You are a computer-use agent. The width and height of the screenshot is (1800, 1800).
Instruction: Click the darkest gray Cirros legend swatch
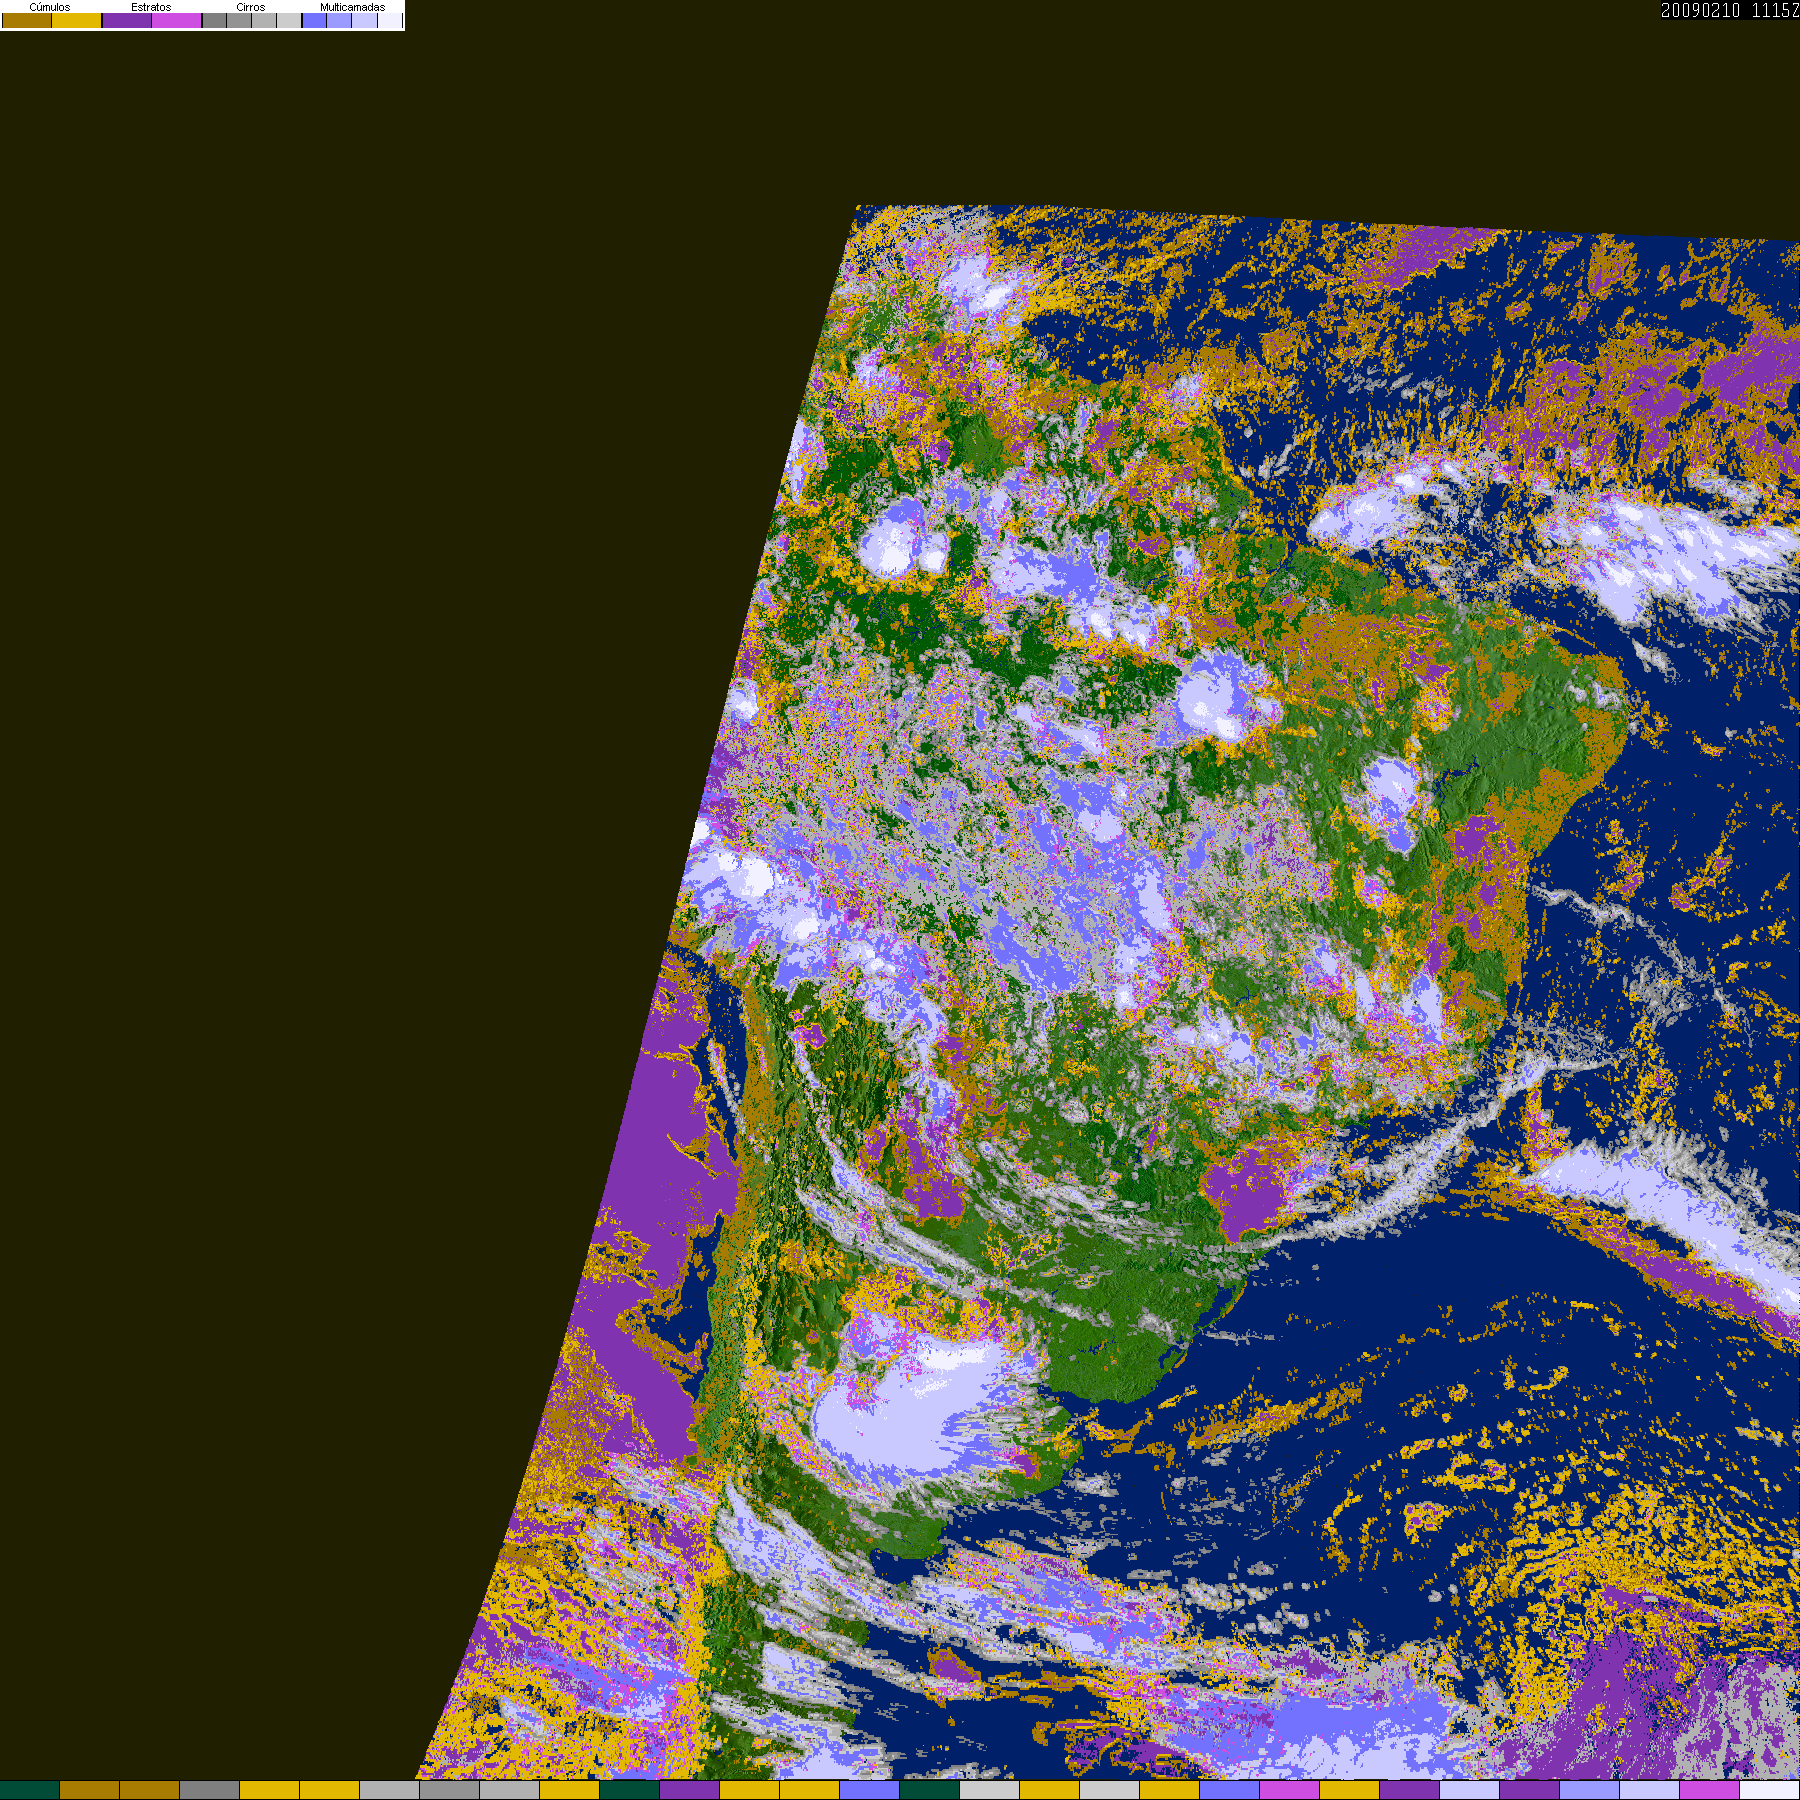tap(214, 21)
